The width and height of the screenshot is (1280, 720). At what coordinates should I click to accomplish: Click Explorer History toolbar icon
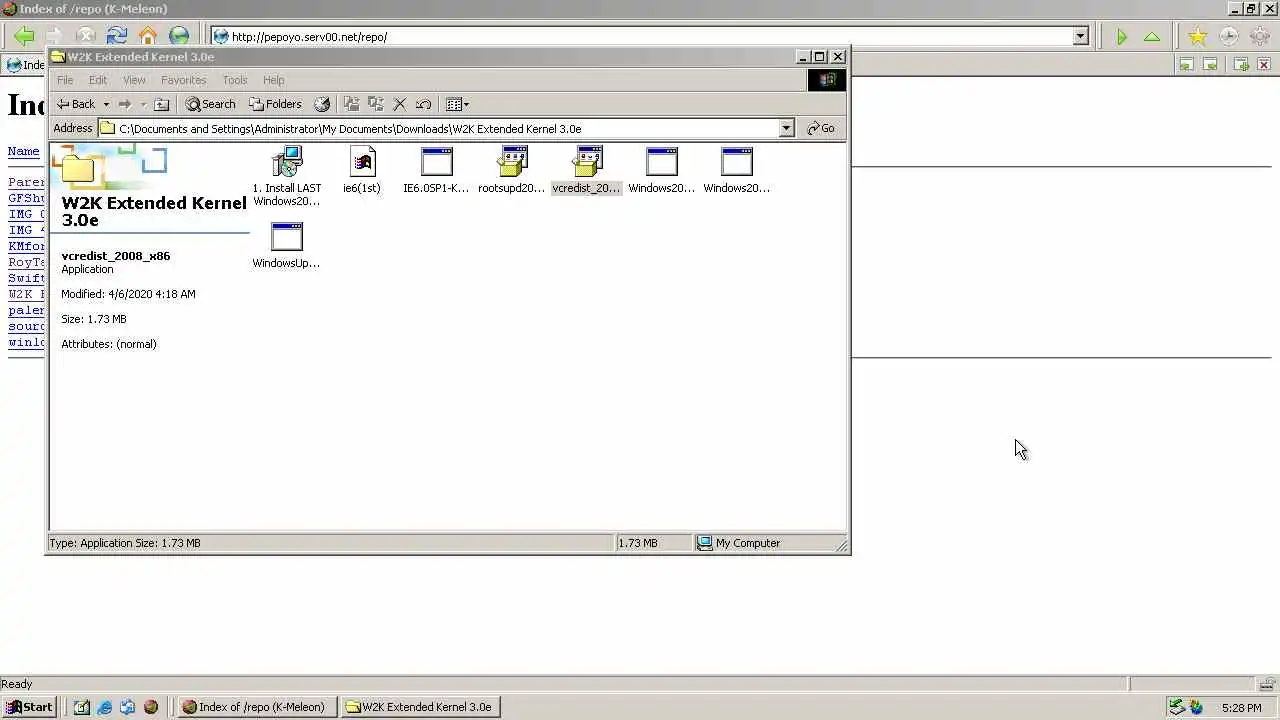322,104
